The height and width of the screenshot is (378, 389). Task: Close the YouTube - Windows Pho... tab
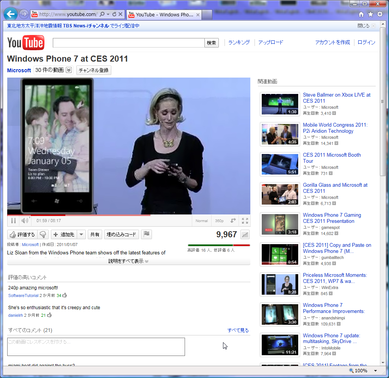pos(198,15)
